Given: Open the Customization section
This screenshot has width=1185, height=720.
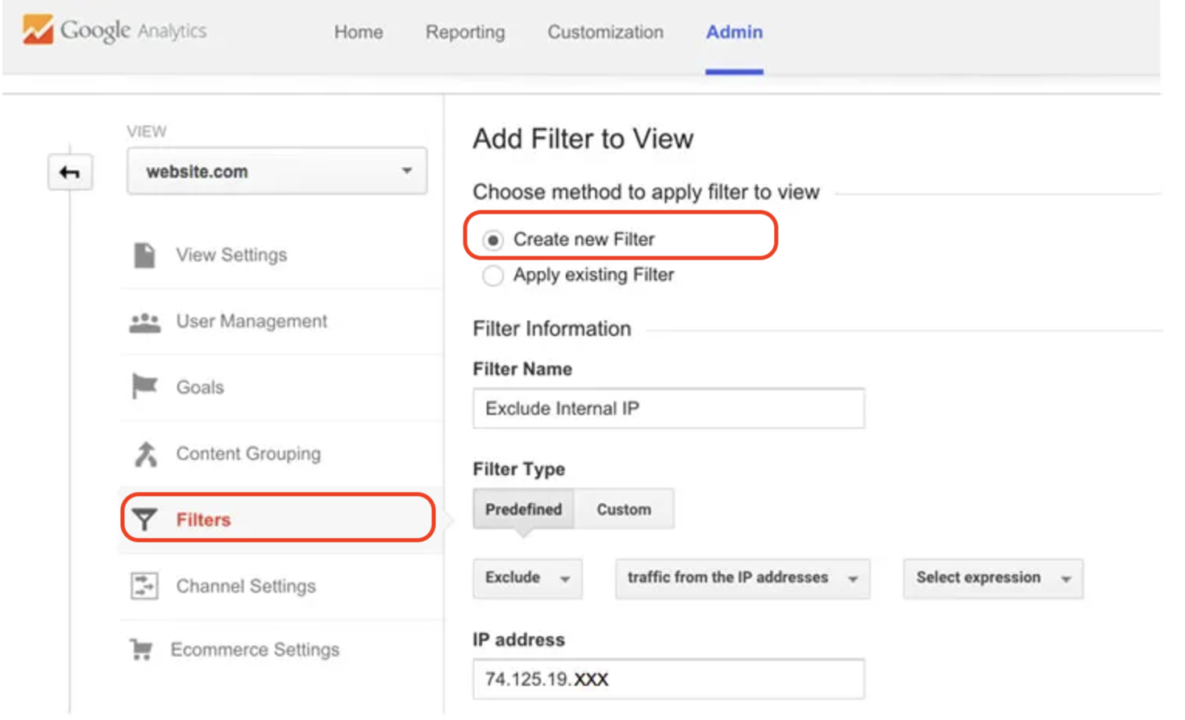Looking at the screenshot, I should [604, 32].
